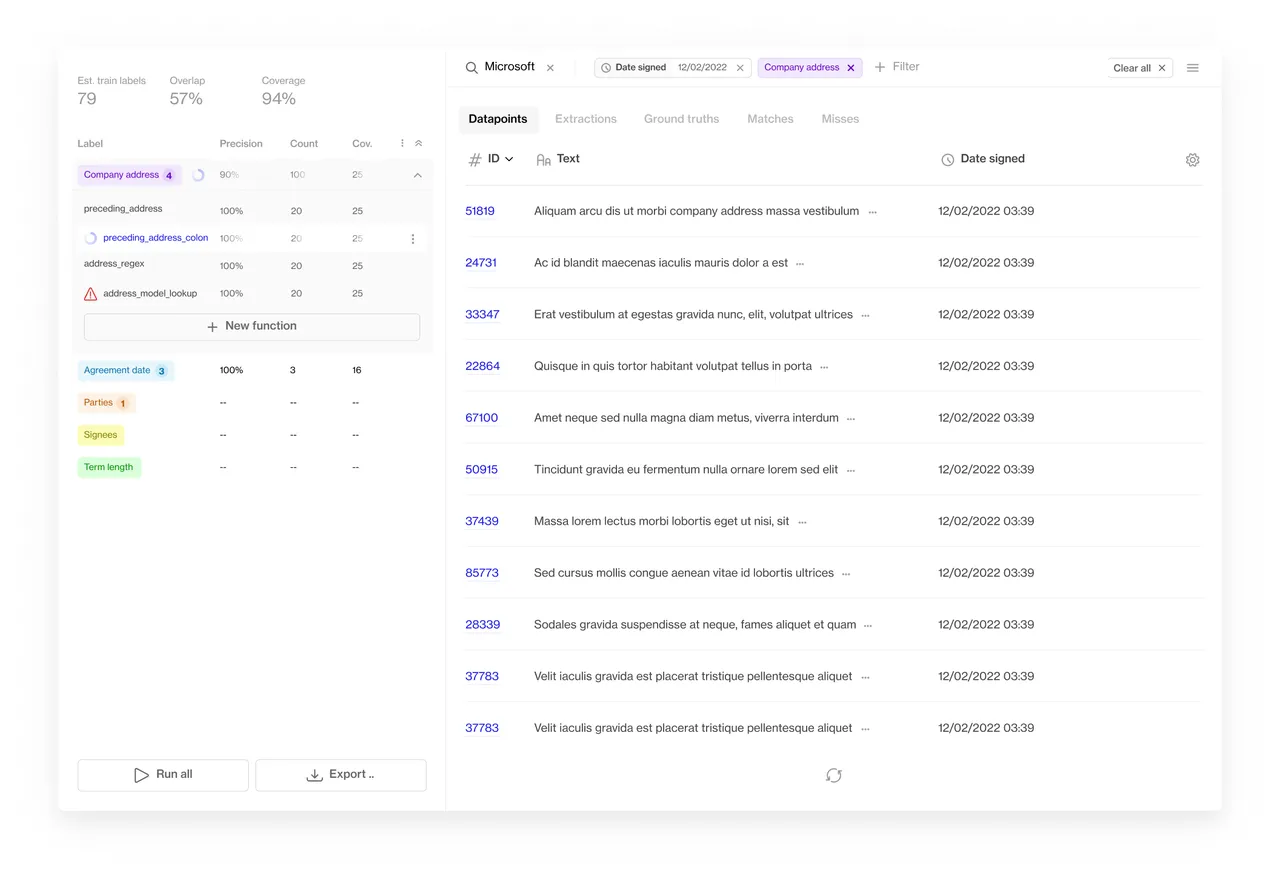The width and height of the screenshot is (1280, 879).
Task: Click the search magnifier icon
Action: click(x=471, y=68)
